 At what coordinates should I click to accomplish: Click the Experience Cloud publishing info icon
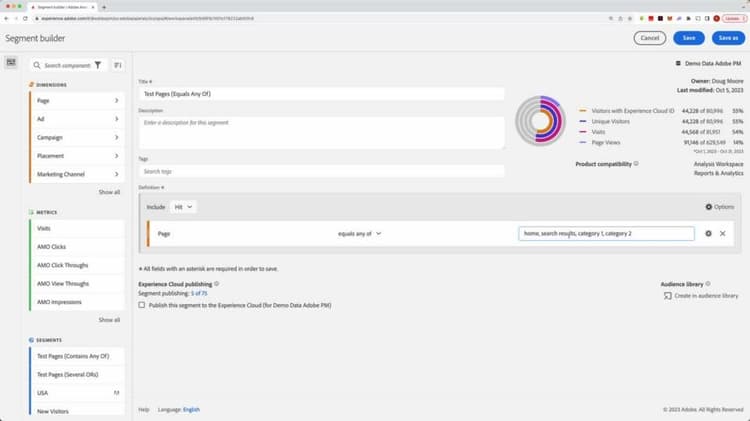point(217,284)
